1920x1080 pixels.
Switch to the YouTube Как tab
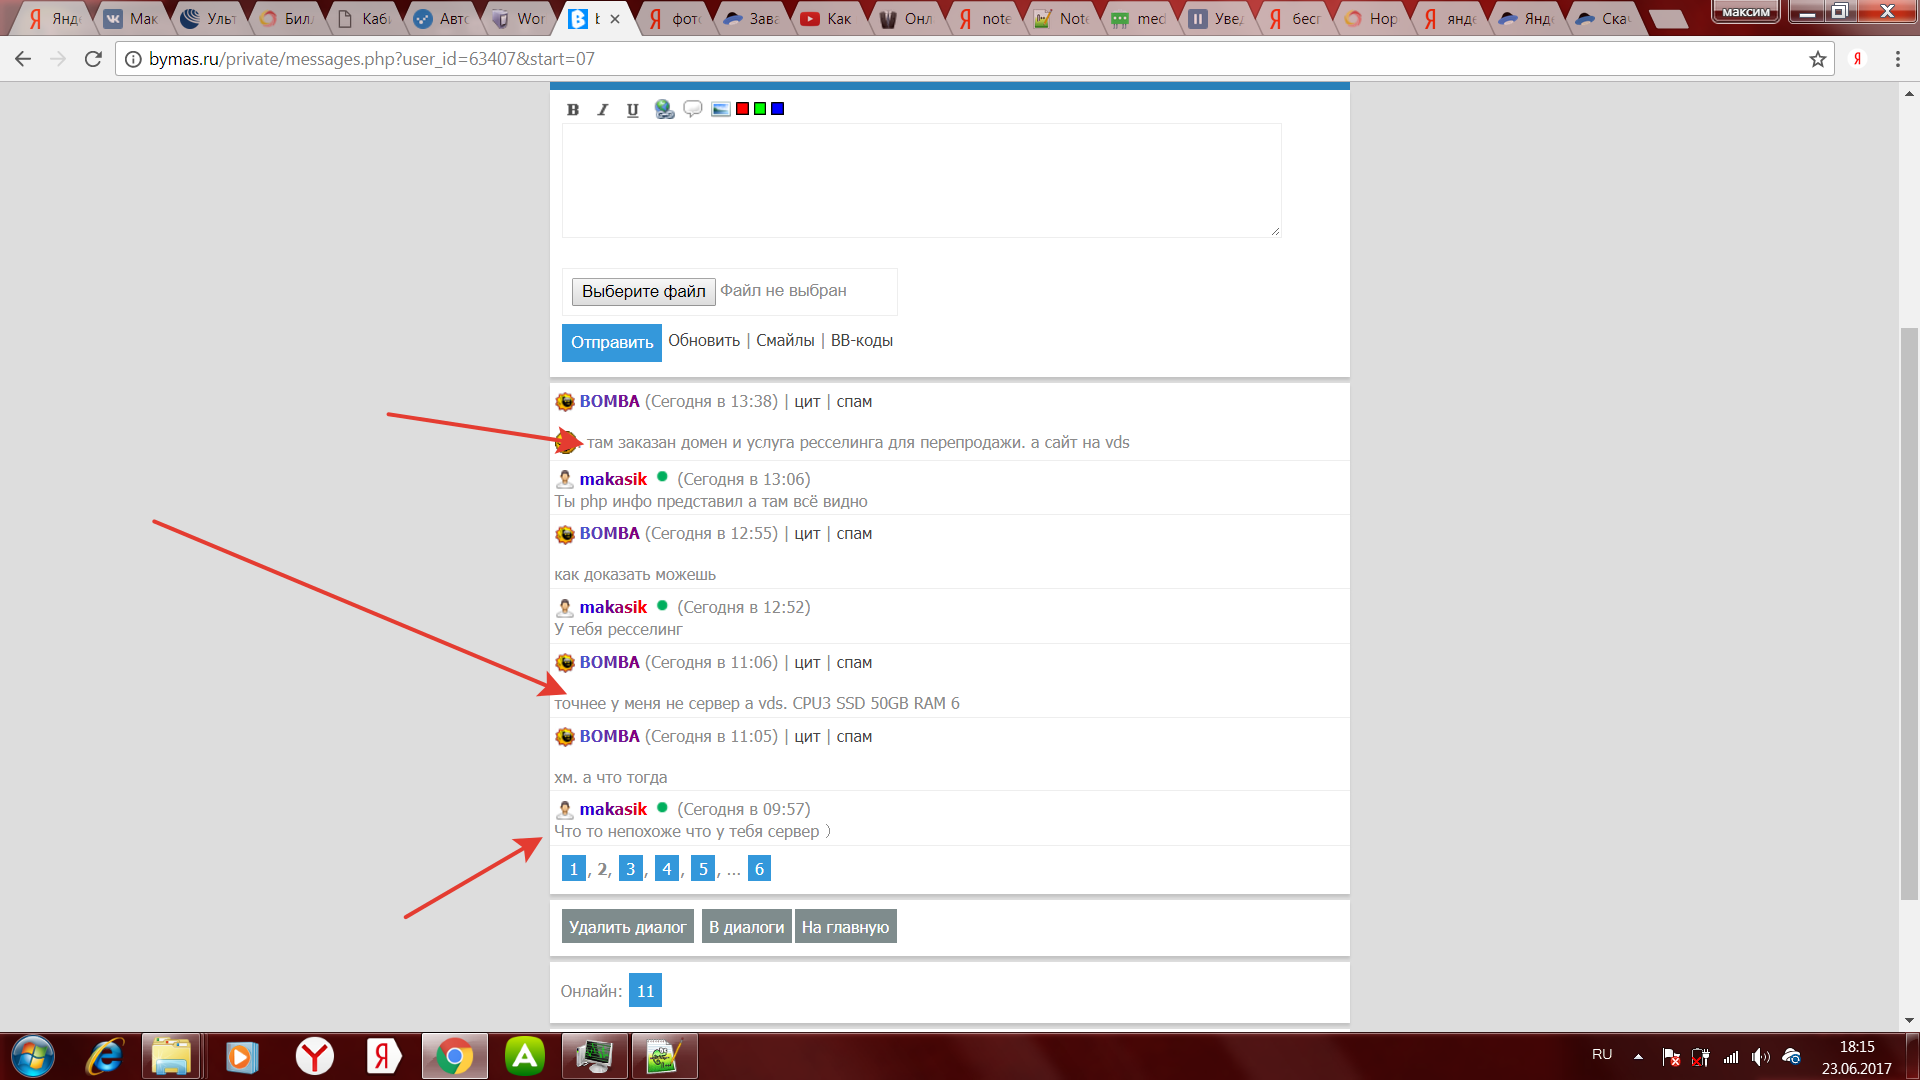pyautogui.click(x=826, y=18)
